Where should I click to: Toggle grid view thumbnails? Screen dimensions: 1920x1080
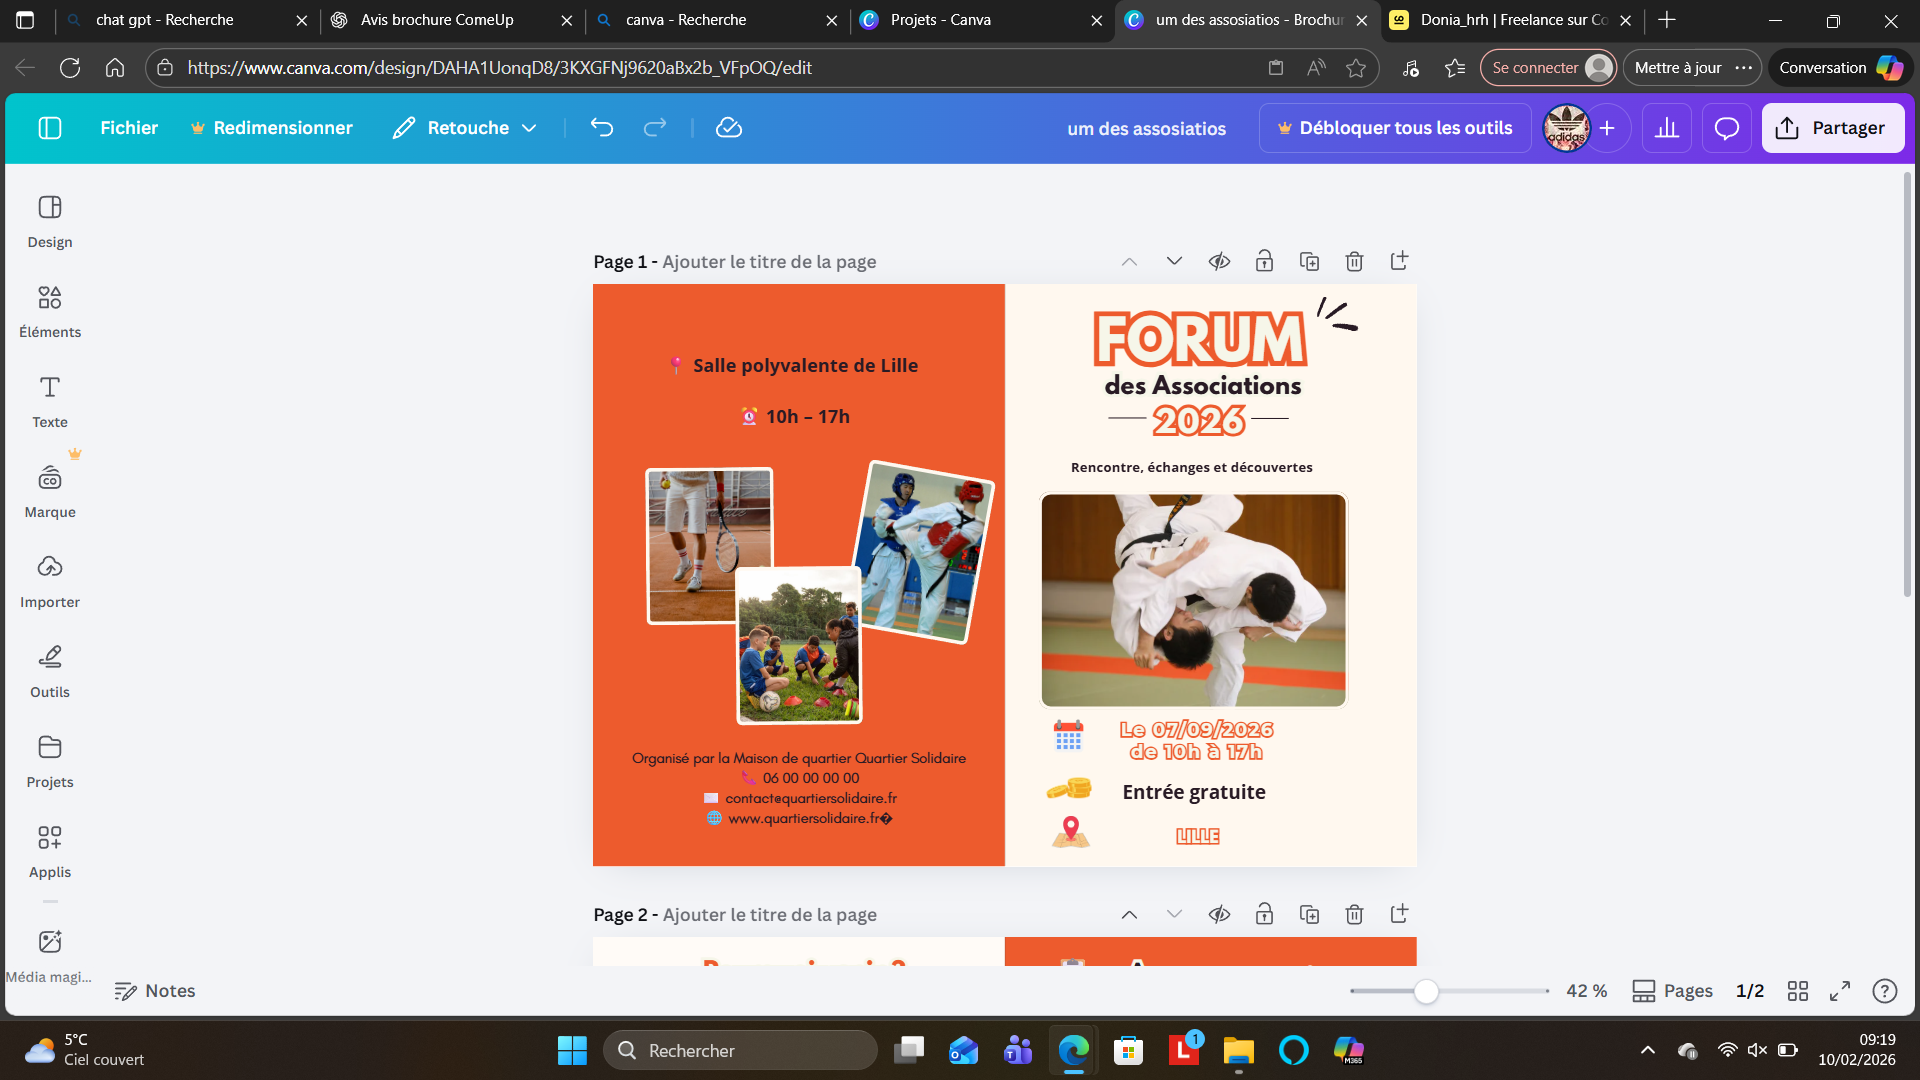pos(1797,991)
